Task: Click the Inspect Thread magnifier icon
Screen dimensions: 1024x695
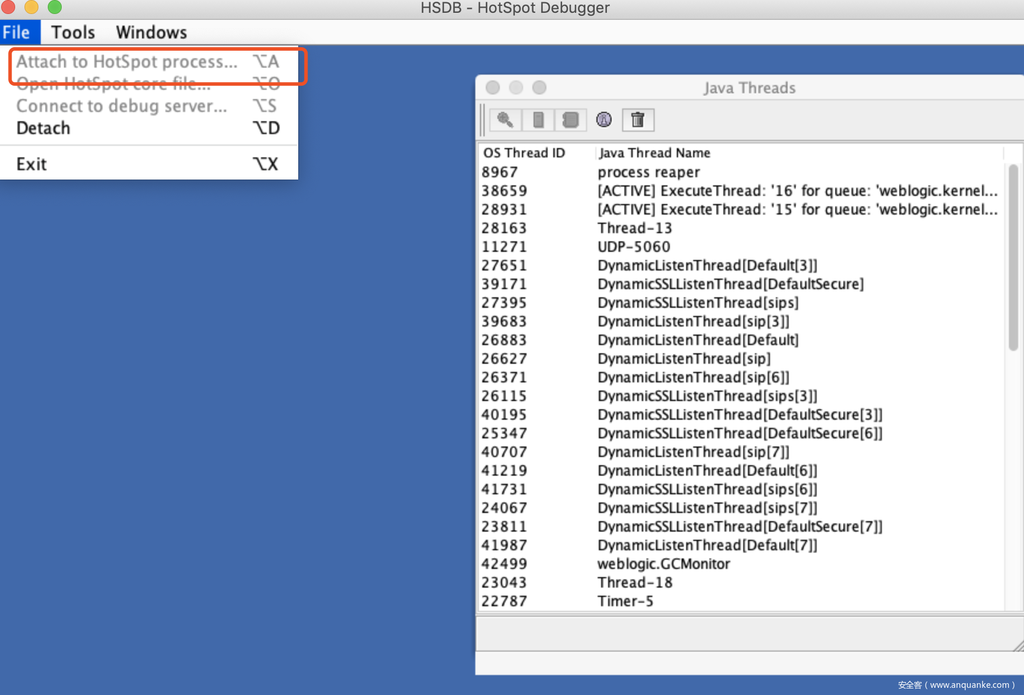Action: pos(505,120)
